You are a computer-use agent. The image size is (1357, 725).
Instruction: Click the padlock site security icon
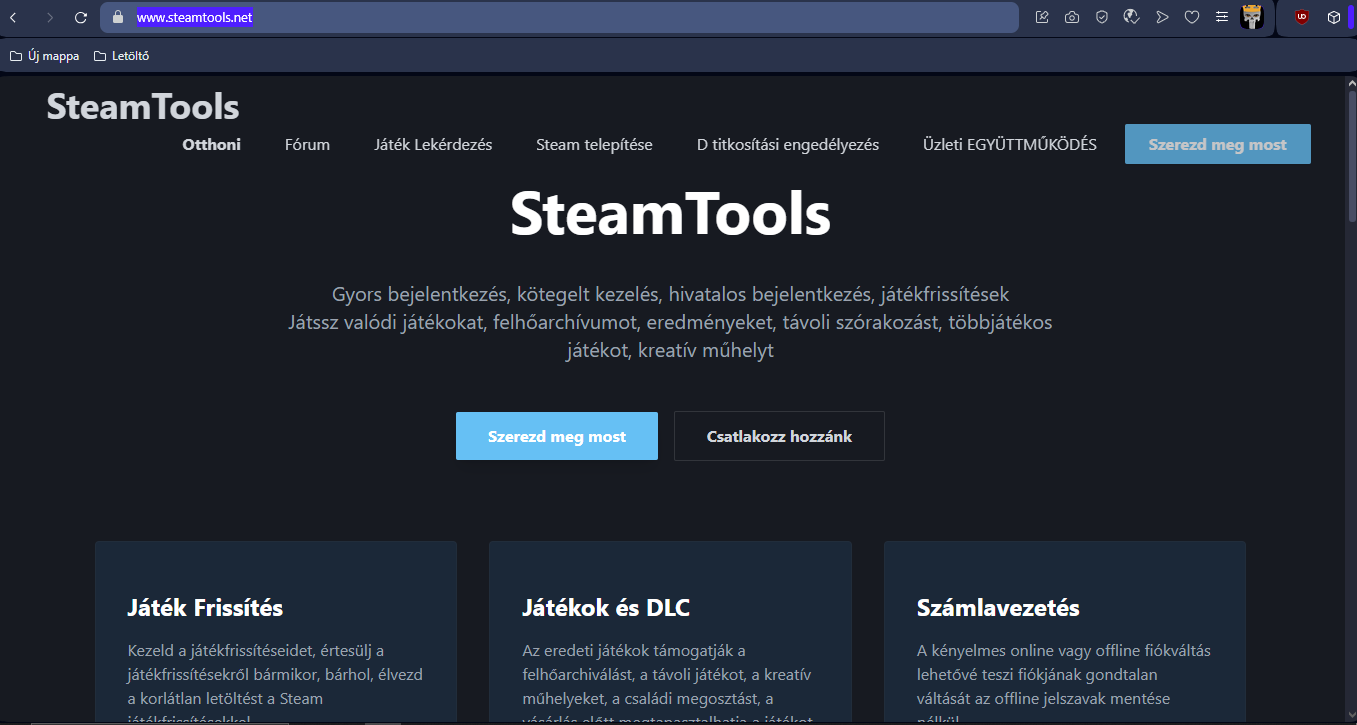[x=118, y=17]
